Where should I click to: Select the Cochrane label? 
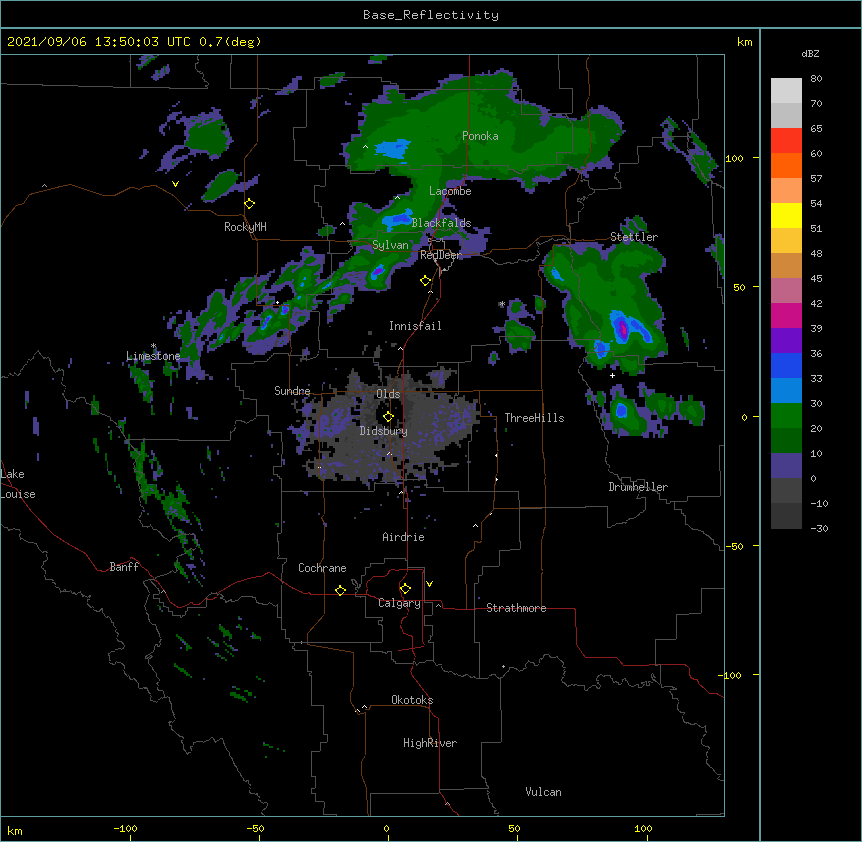322,568
